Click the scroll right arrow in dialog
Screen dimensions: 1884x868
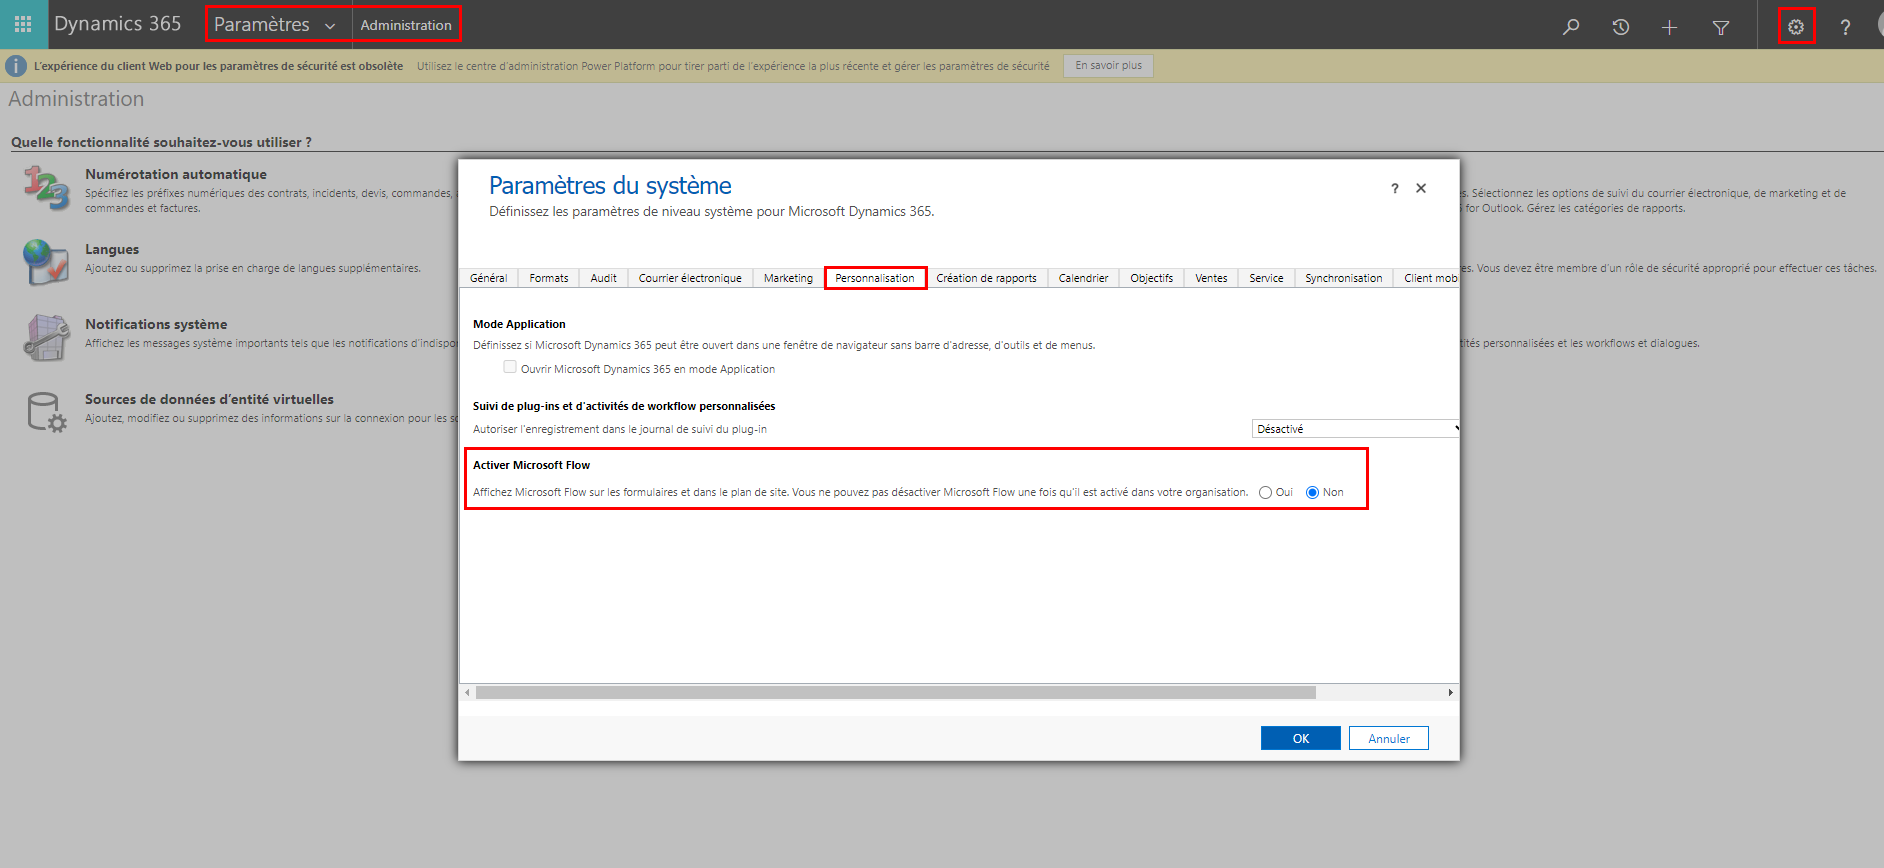pos(1451,692)
